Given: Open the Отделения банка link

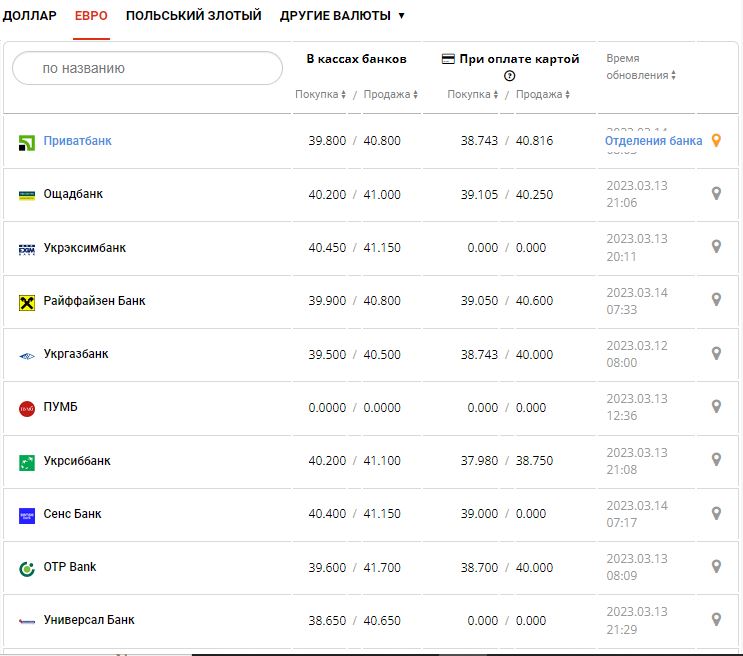Looking at the screenshot, I should tap(653, 141).
